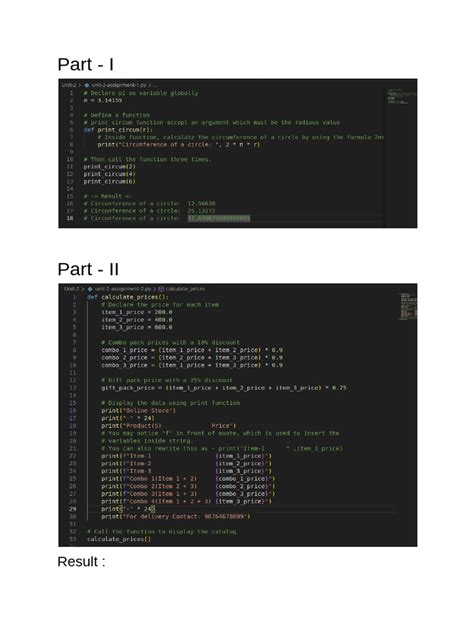Viewport: 474px width, 632px height.
Task: Expand the unit-2-assignment-2.py breadcrumb dropdown
Action: point(123,289)
